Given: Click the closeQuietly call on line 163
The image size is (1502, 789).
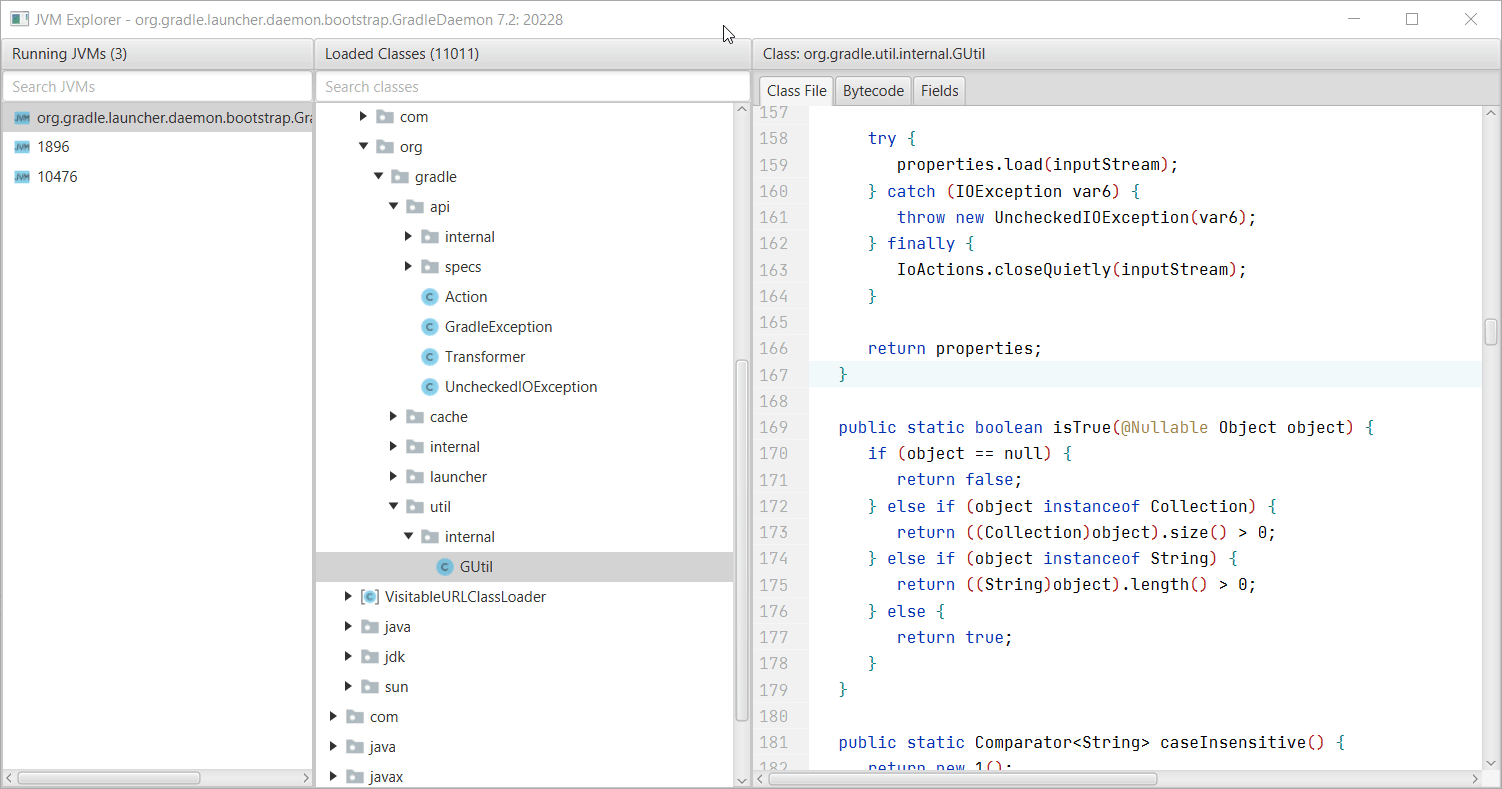Looking at the screenshot, I should (x=1052, y=269).
